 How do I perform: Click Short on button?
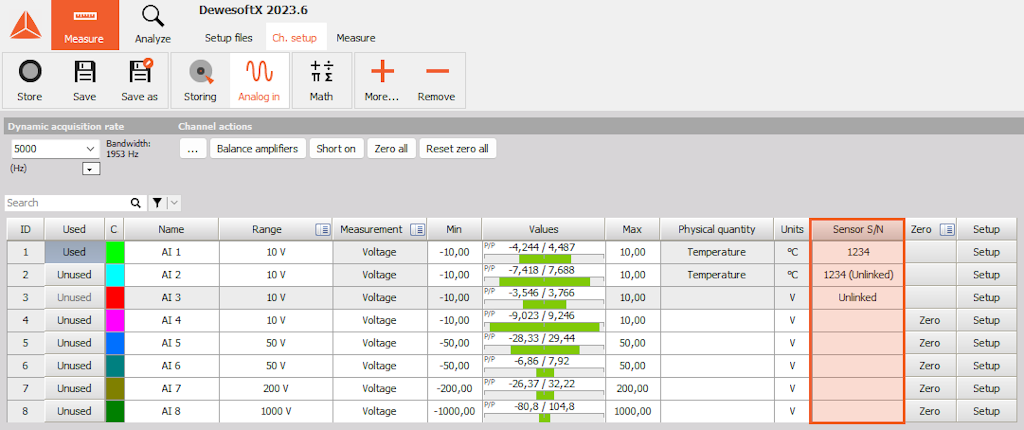pos(336,149)
